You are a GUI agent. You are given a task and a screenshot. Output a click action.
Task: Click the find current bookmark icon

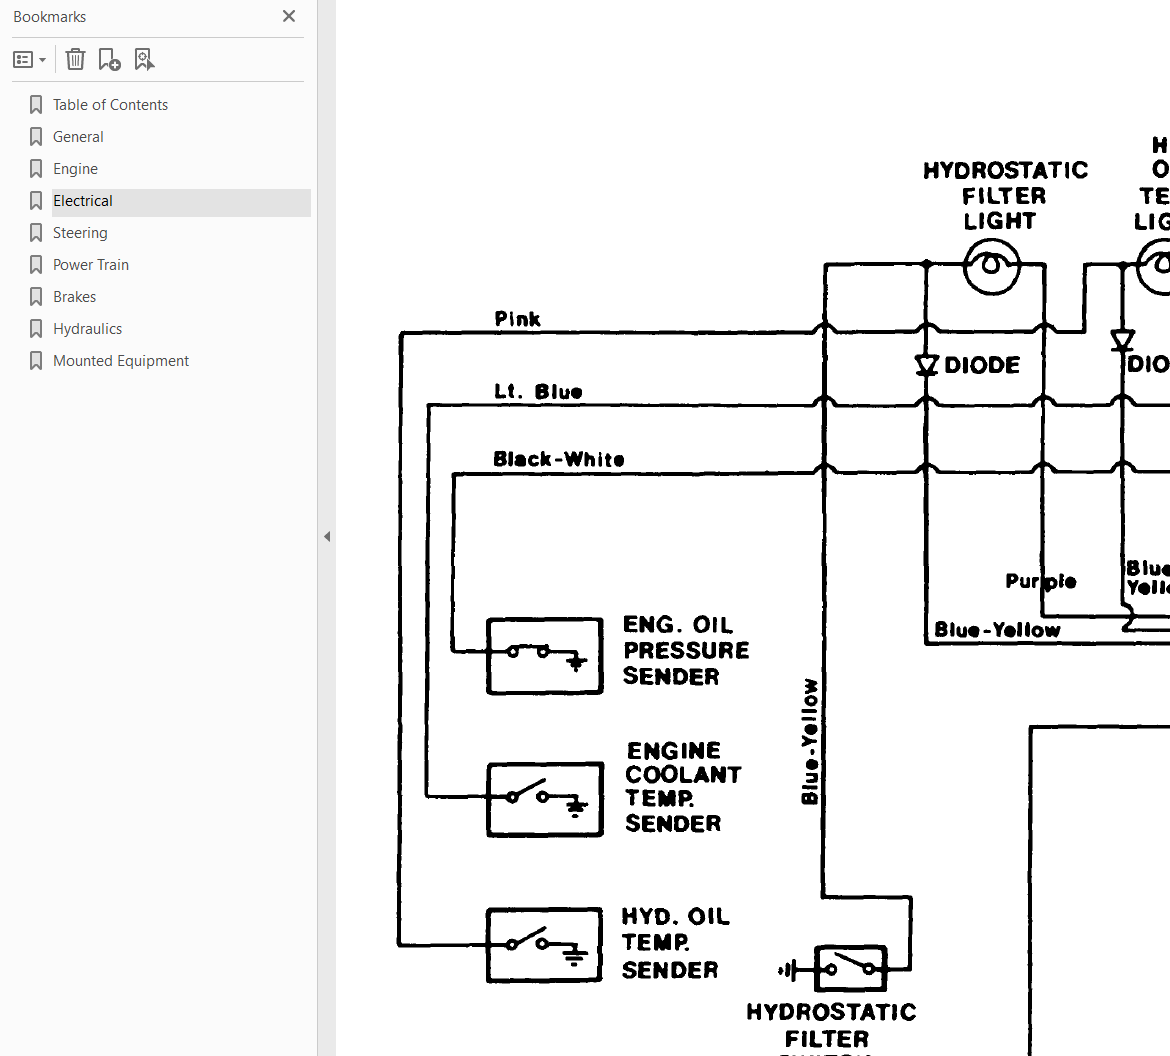tap(144, 59)
